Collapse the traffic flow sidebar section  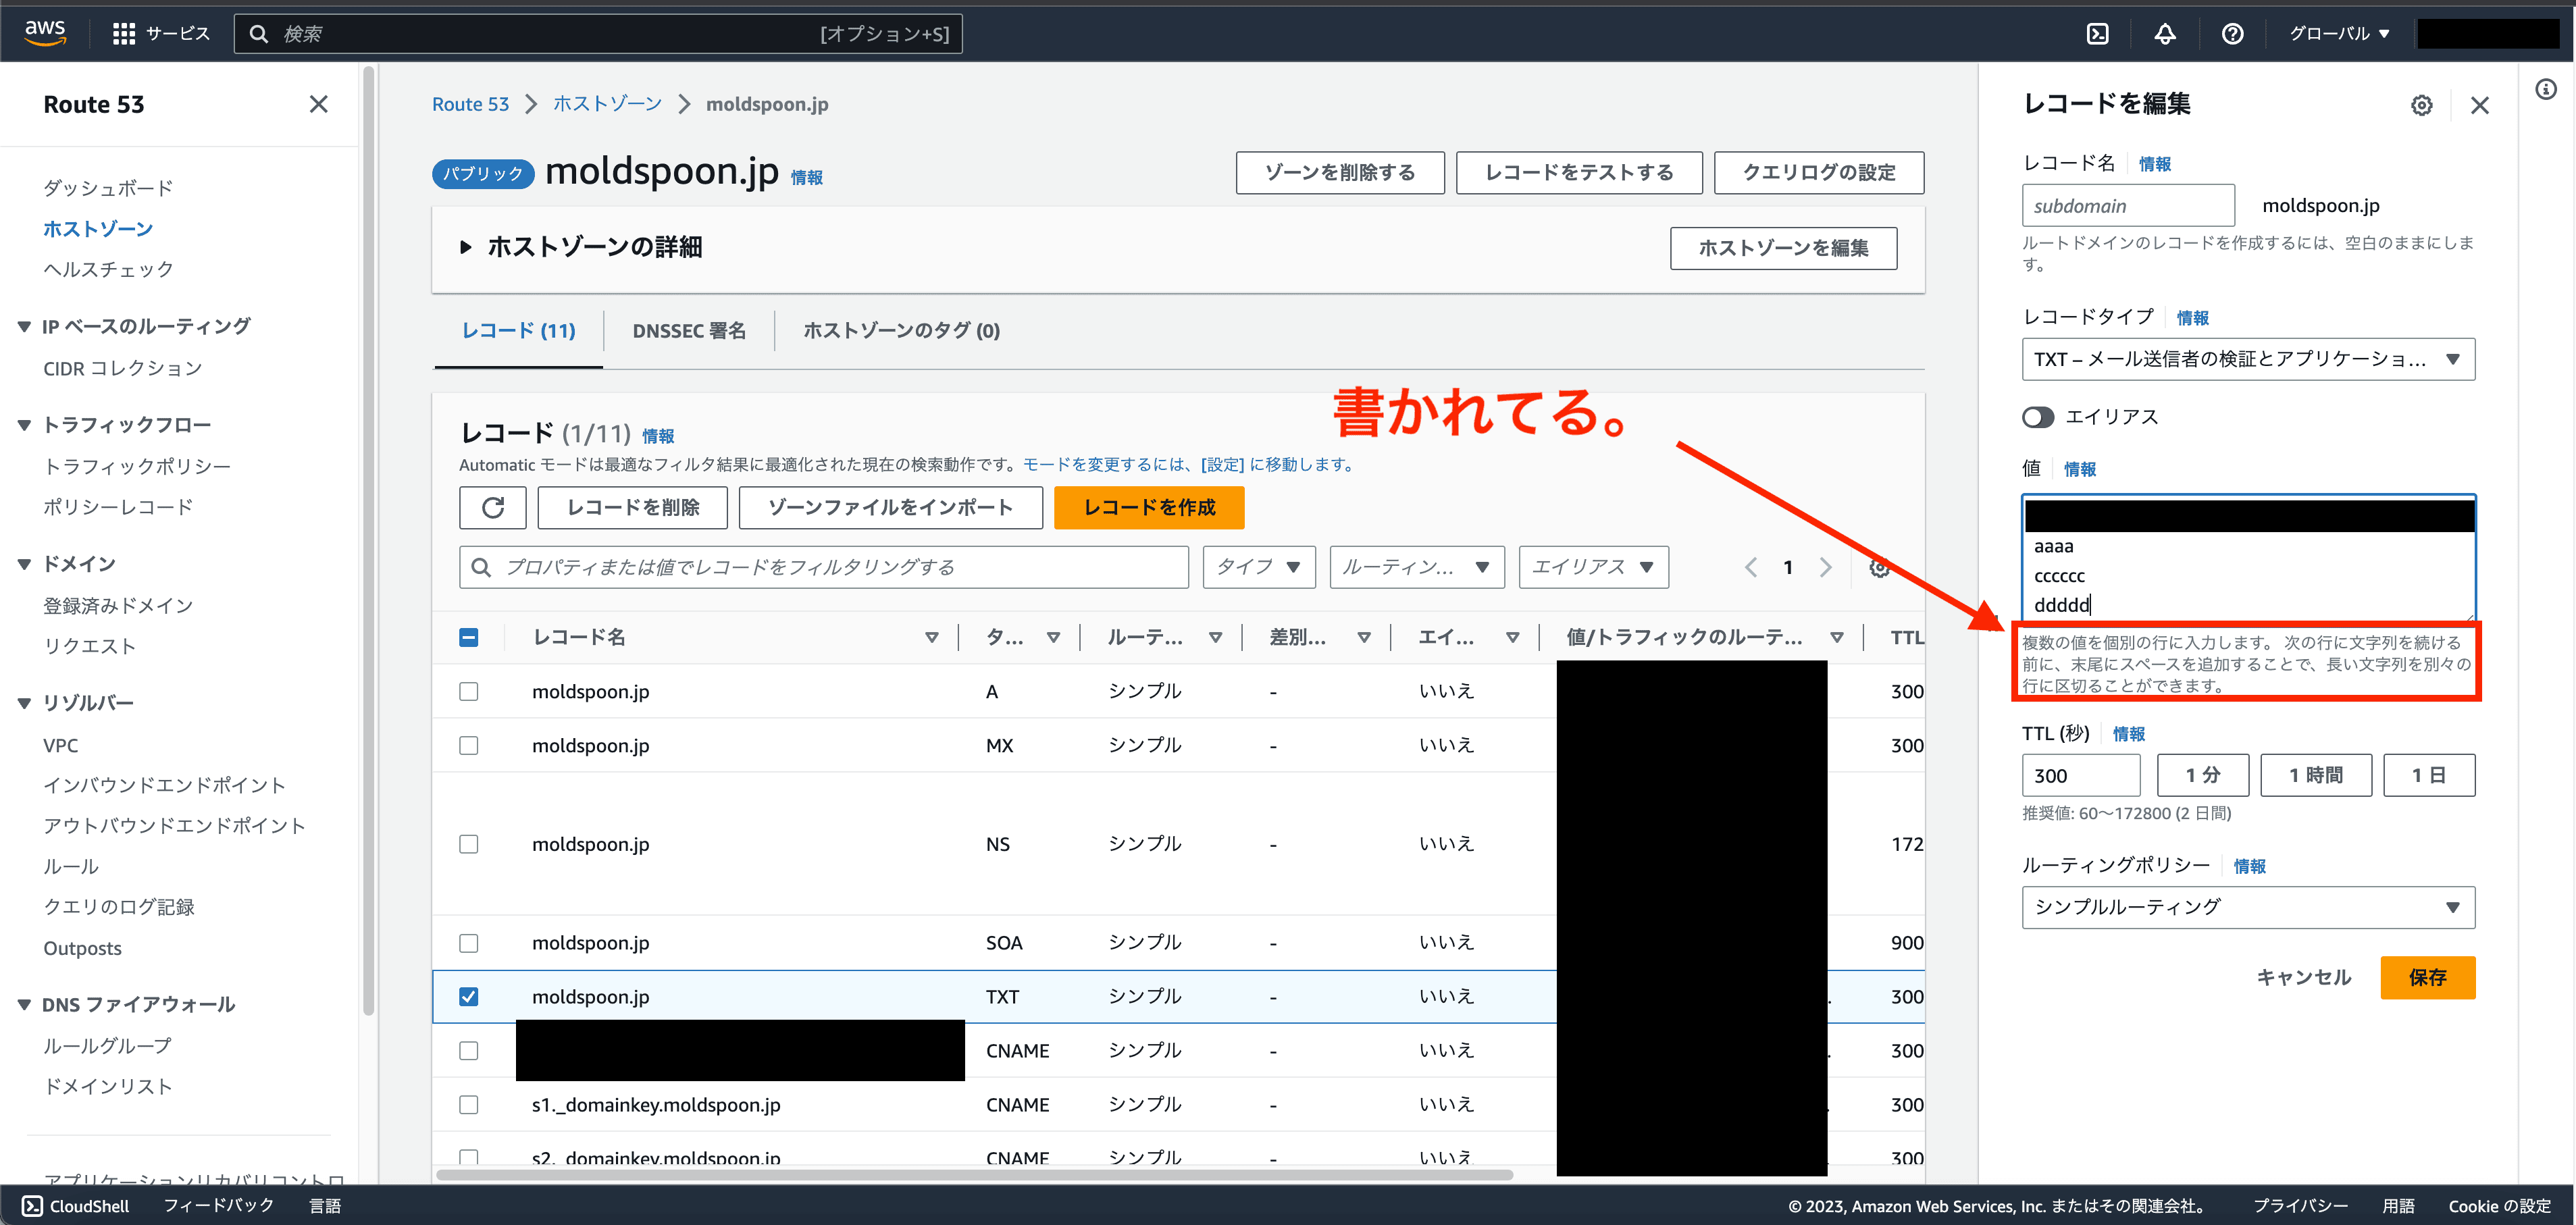click(x=24, y=425)
